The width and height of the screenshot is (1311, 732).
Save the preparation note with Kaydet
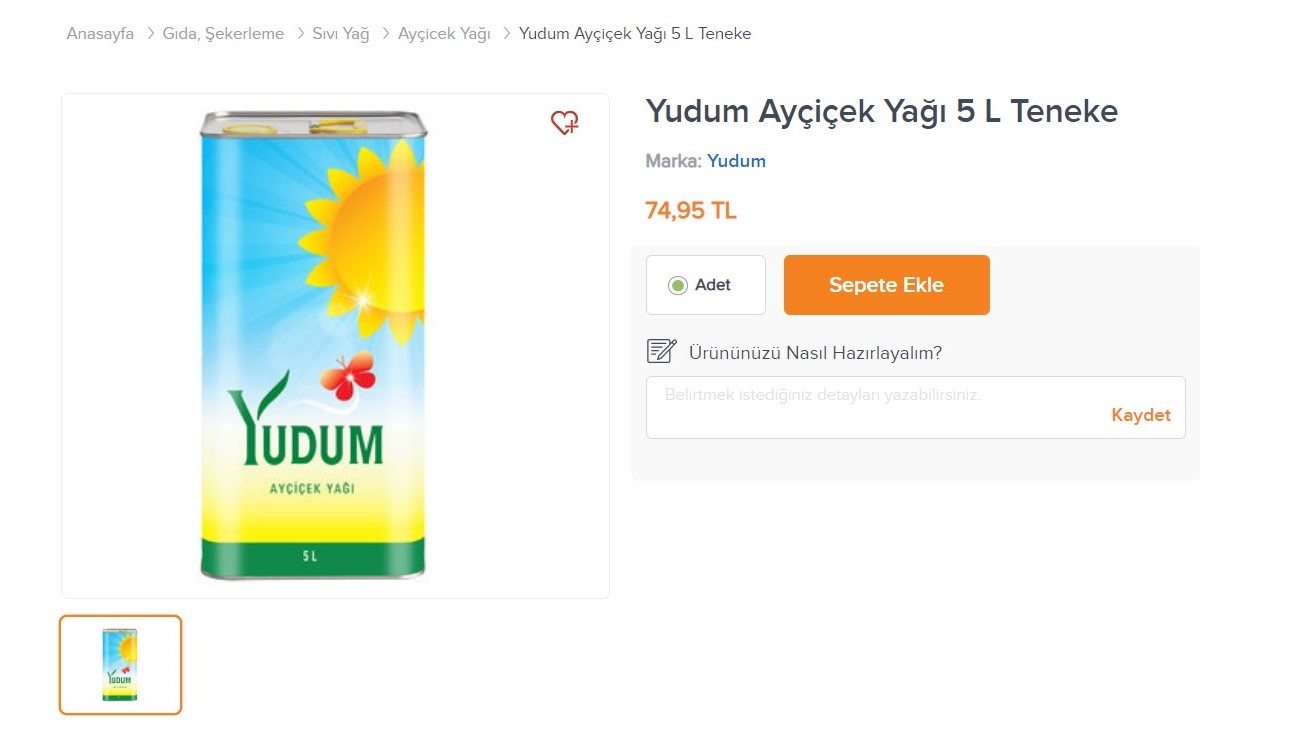coord(1141,415)
